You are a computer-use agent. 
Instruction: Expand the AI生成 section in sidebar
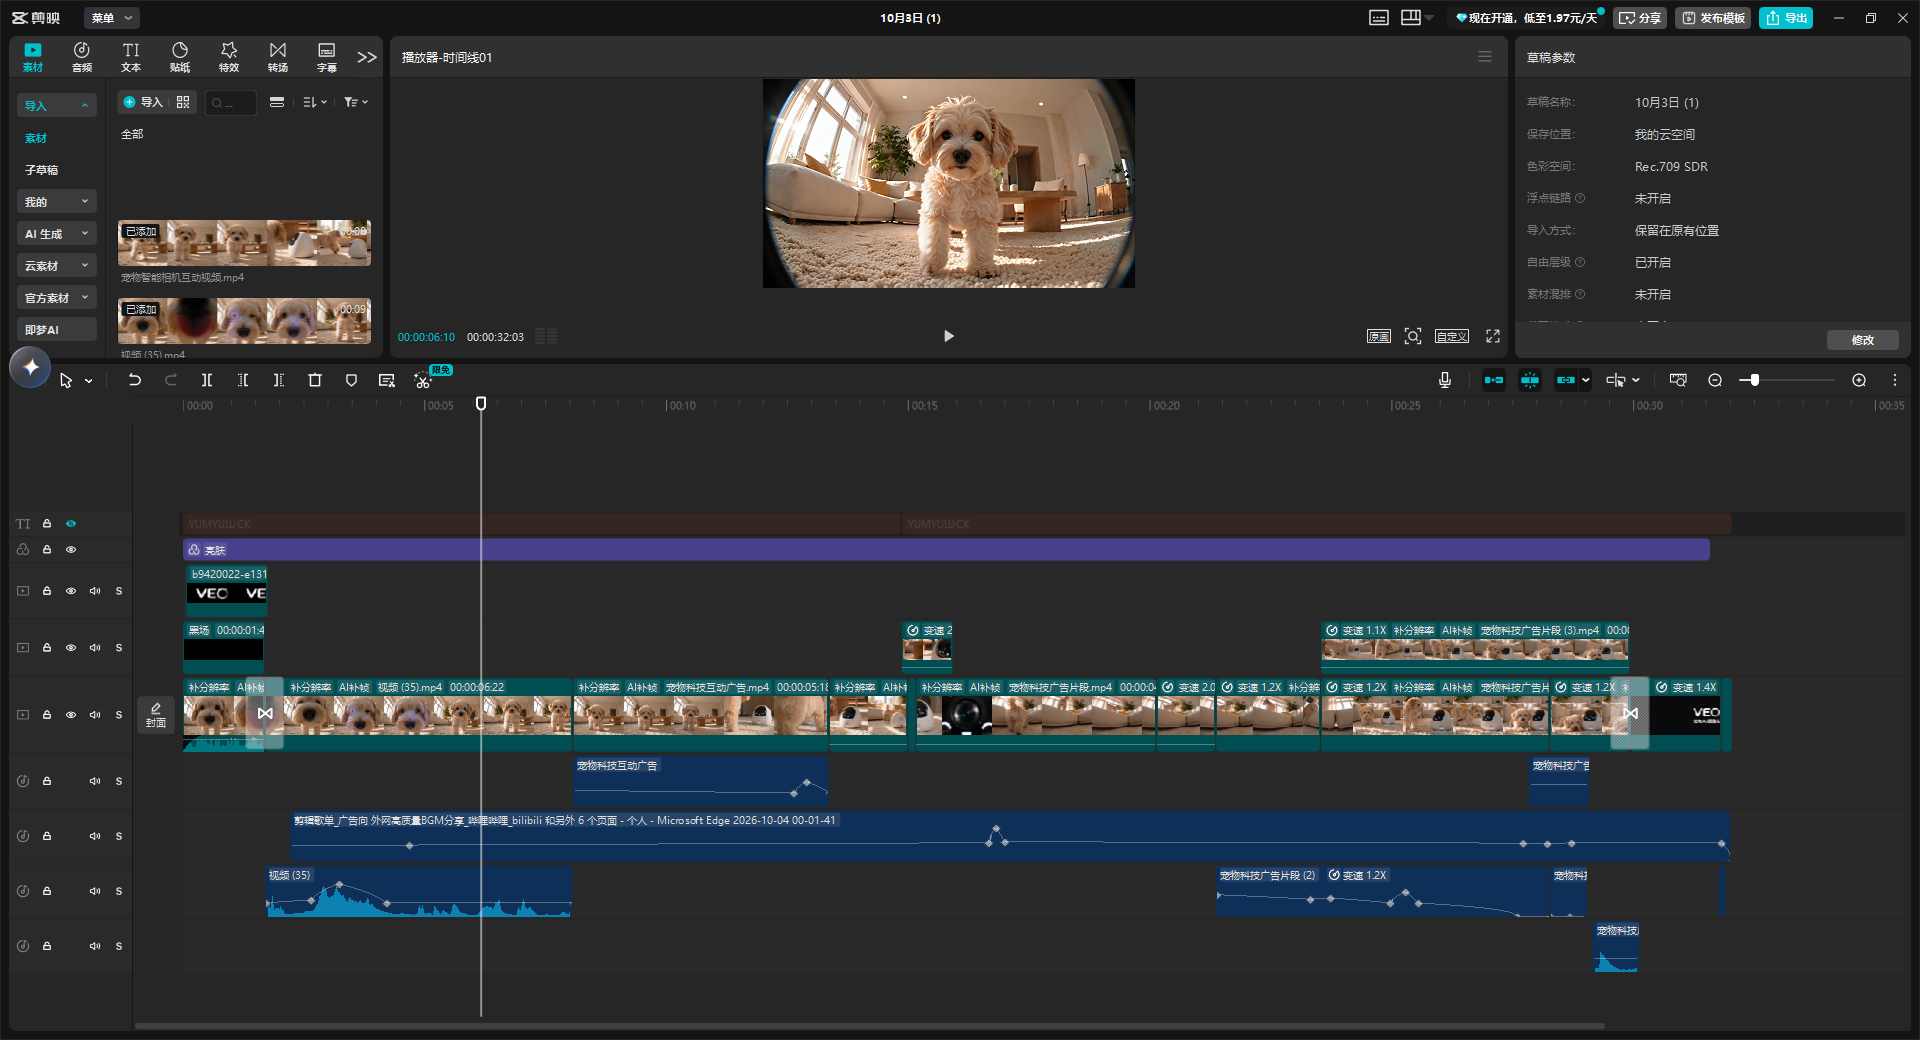pos(57,234)
